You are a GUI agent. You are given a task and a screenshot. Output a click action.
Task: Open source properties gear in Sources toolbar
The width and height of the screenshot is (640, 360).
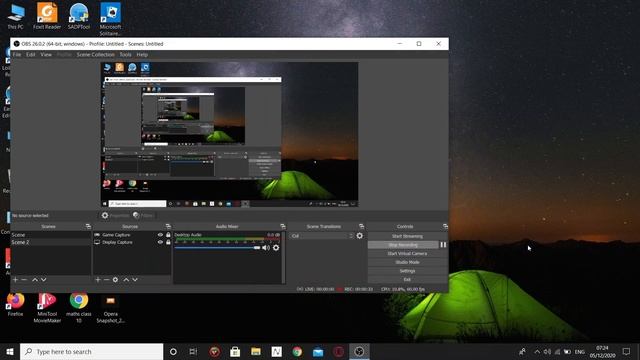(116, 280)
